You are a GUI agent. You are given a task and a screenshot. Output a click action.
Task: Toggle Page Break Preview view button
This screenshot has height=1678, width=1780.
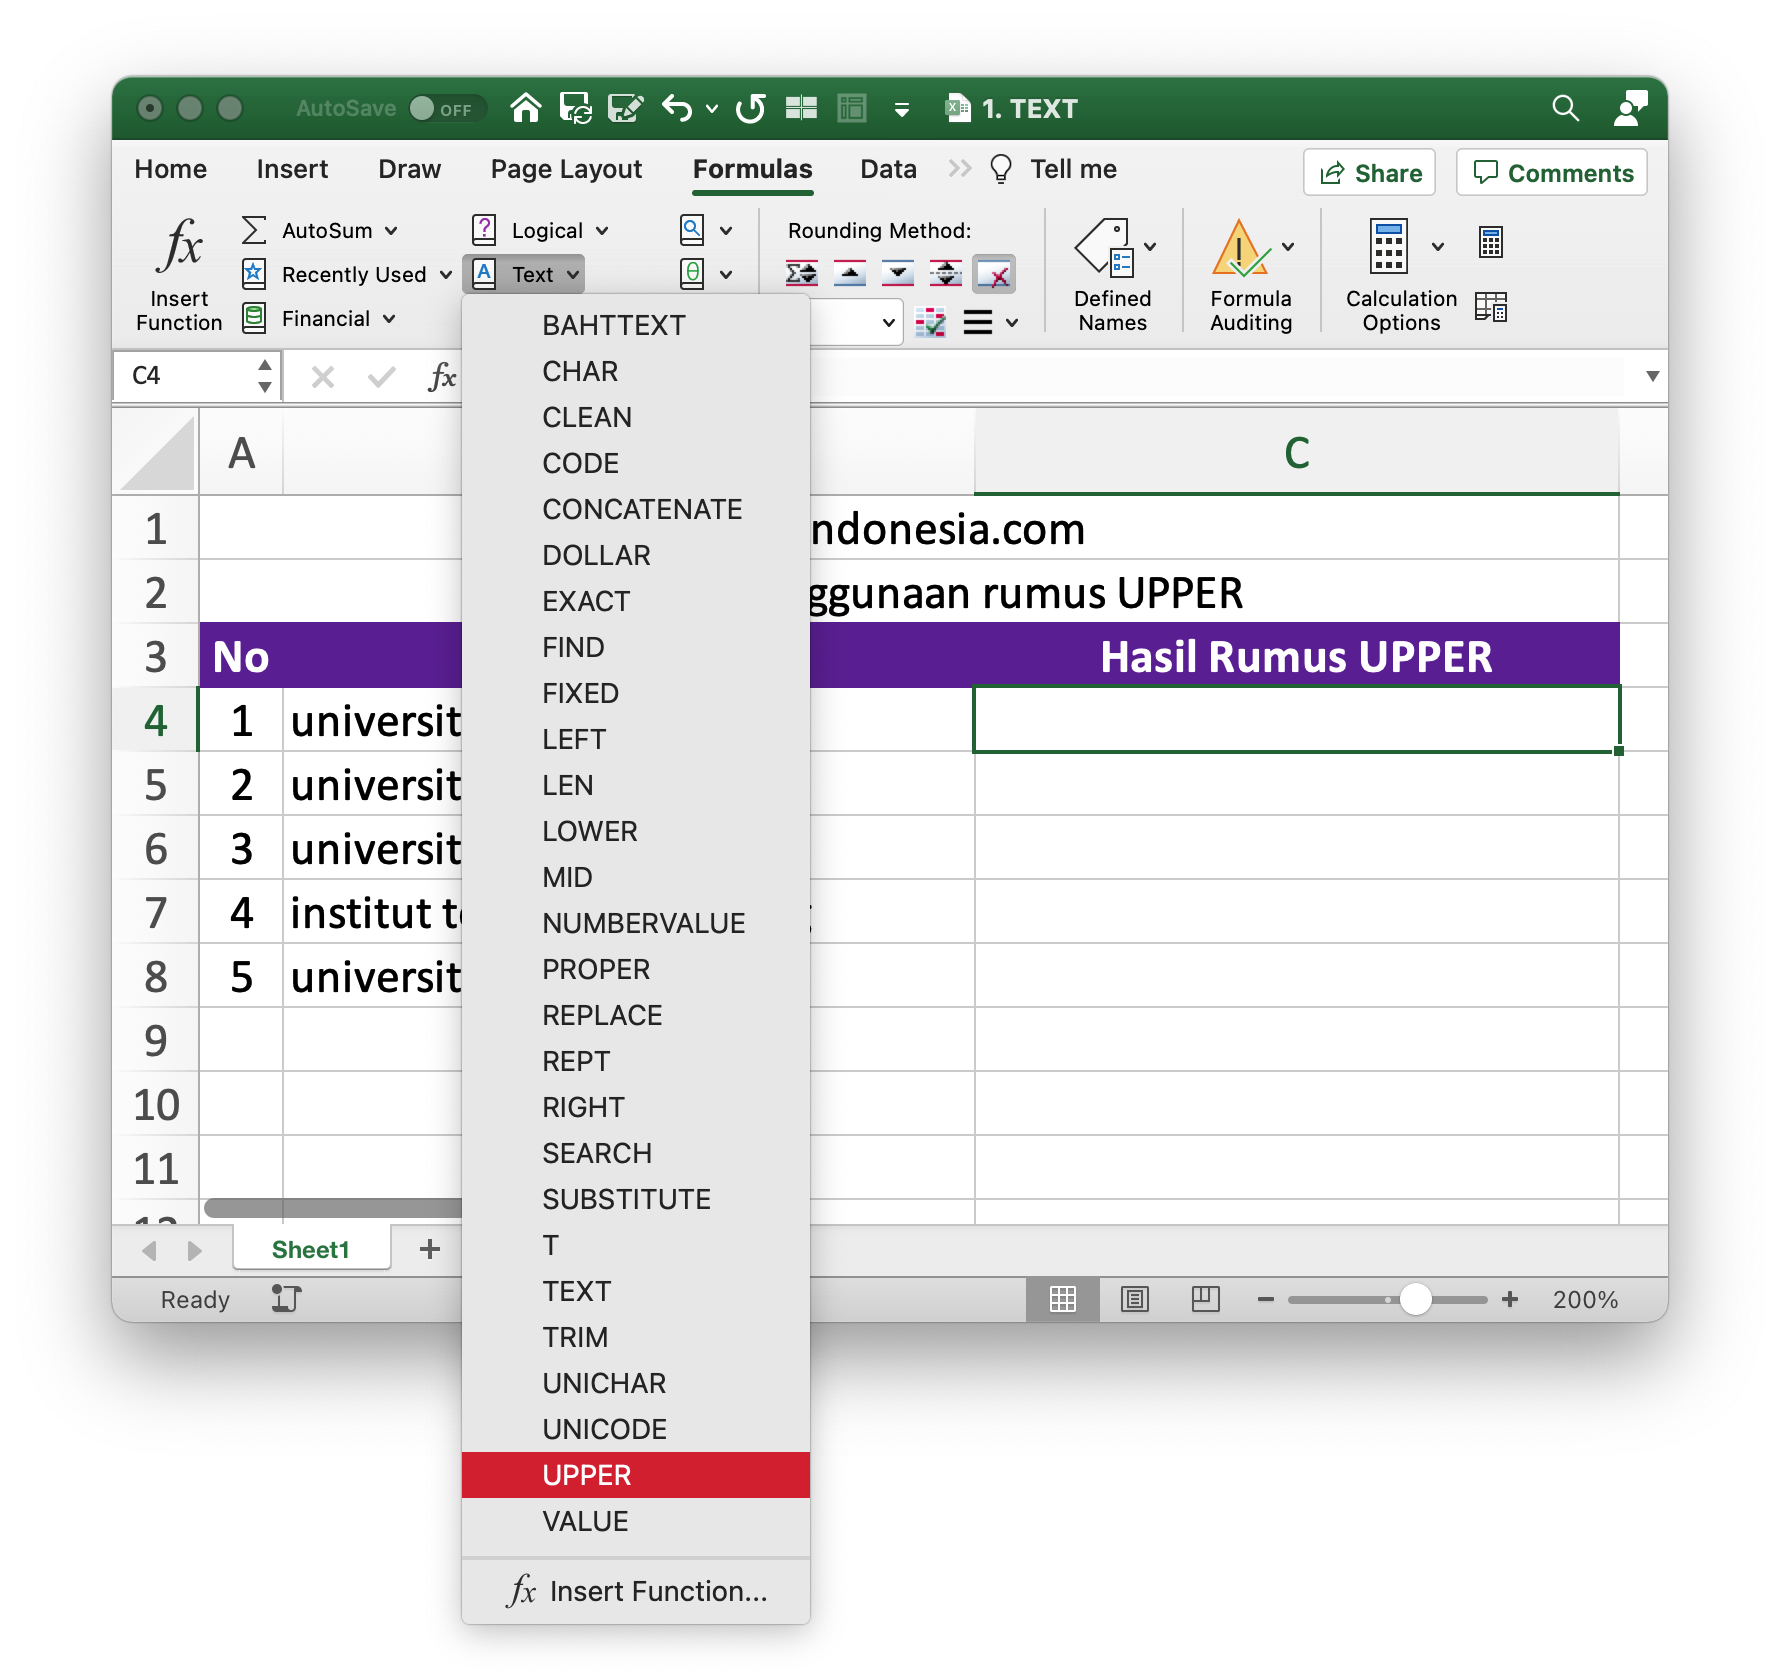(1206, 1299)
